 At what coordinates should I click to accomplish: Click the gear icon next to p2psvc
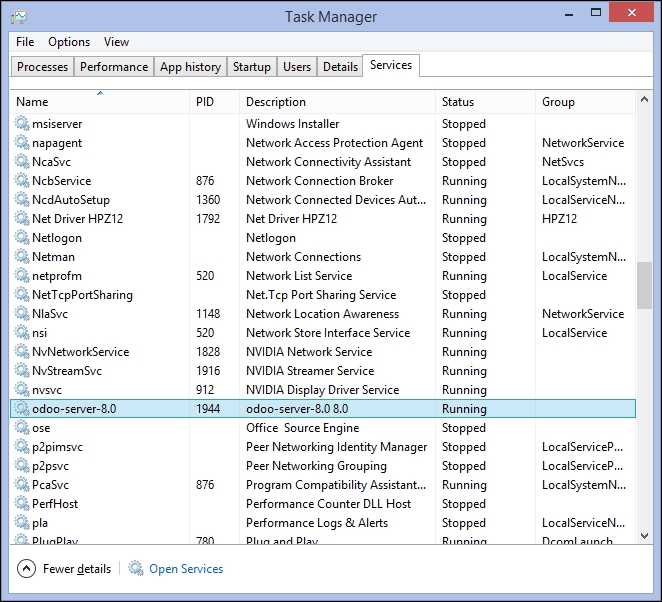click(x=22, y=465)
